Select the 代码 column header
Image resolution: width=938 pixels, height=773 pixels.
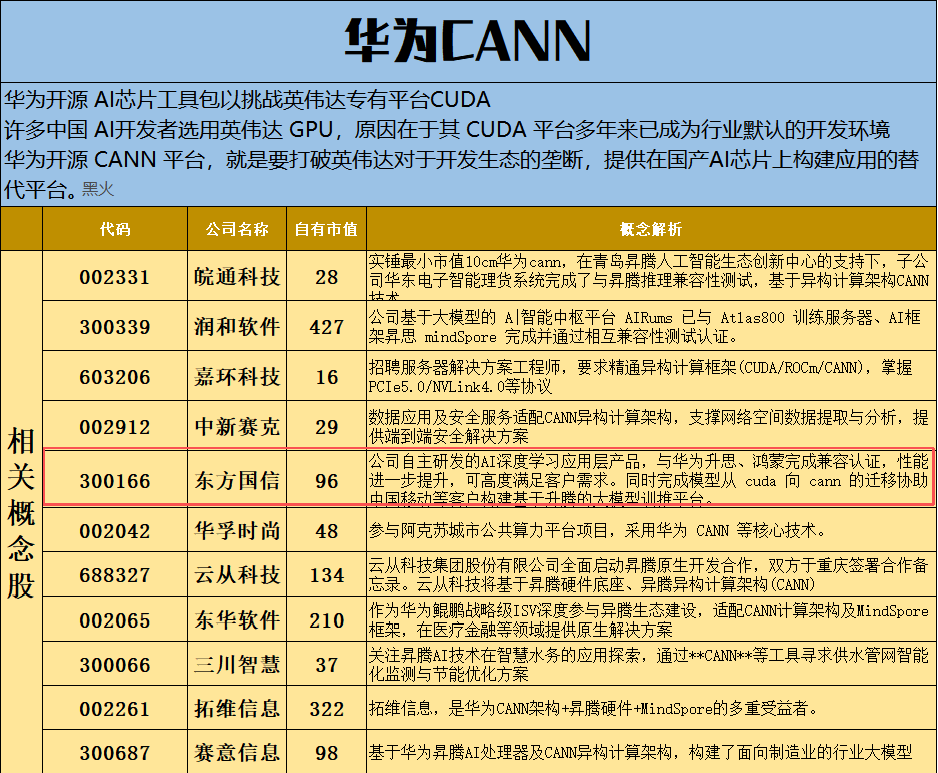115,229
